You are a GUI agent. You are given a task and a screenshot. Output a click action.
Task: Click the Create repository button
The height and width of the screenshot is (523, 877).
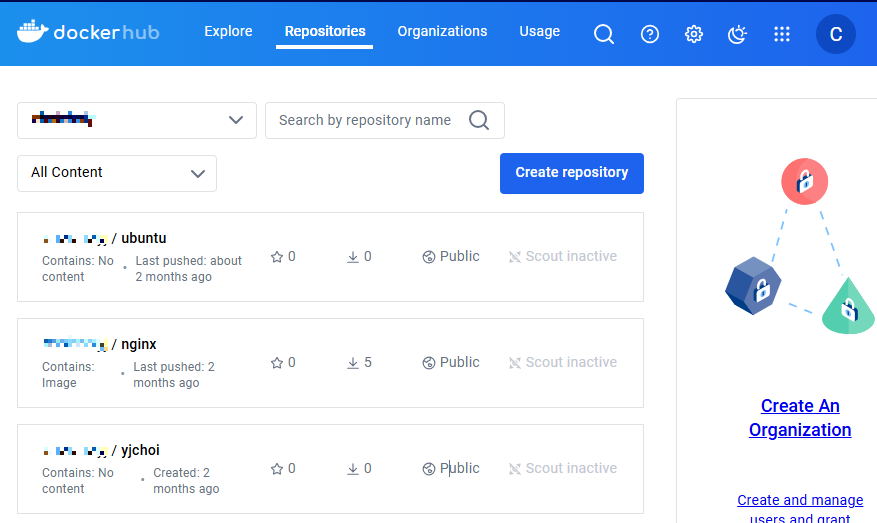pyautogui.click(x=572, y=173)
